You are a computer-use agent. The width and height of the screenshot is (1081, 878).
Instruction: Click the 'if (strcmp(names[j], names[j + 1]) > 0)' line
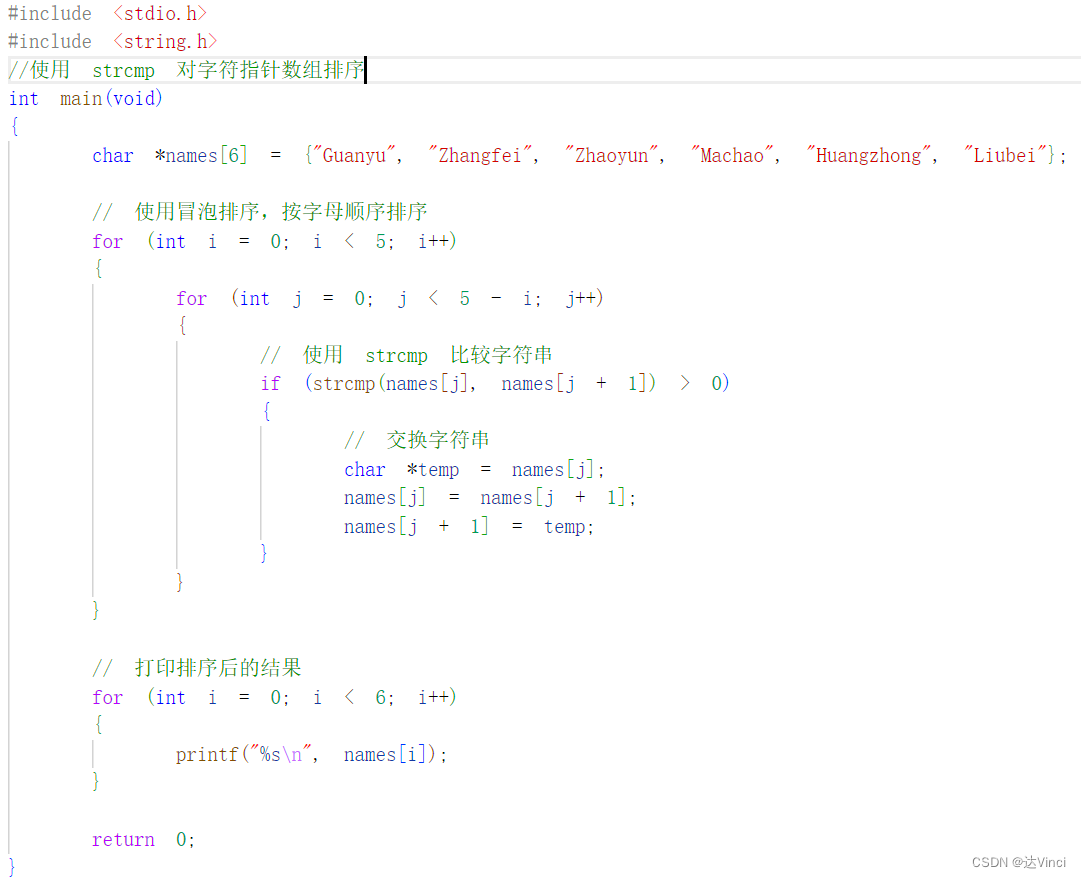tap(495, 383)
